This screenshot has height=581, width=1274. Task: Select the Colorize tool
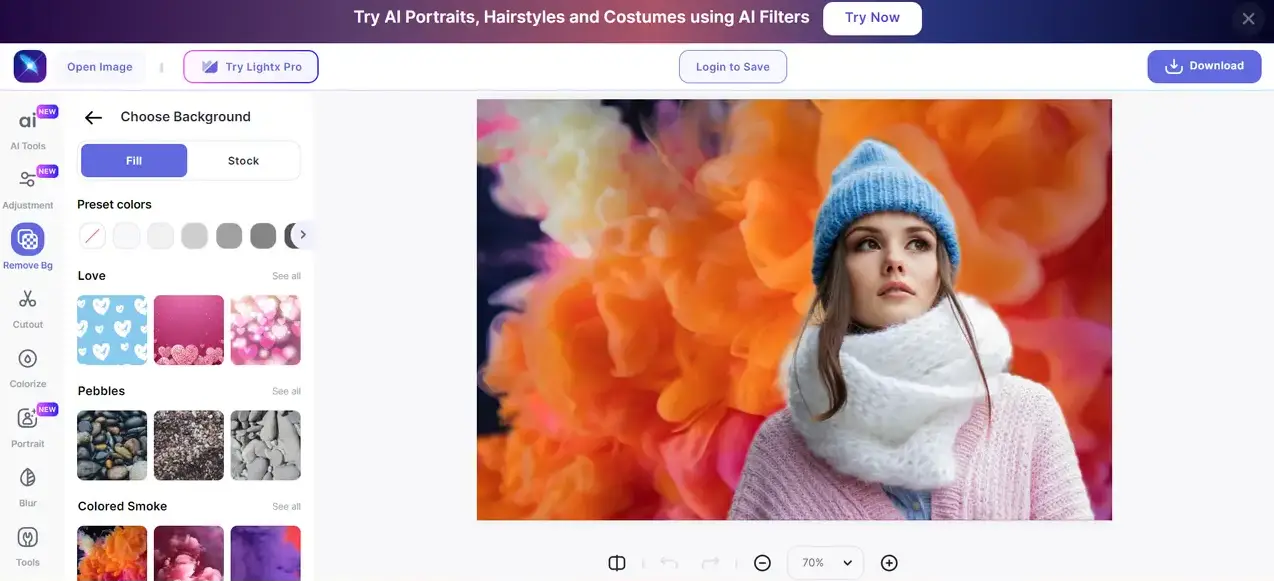[28, 366]
